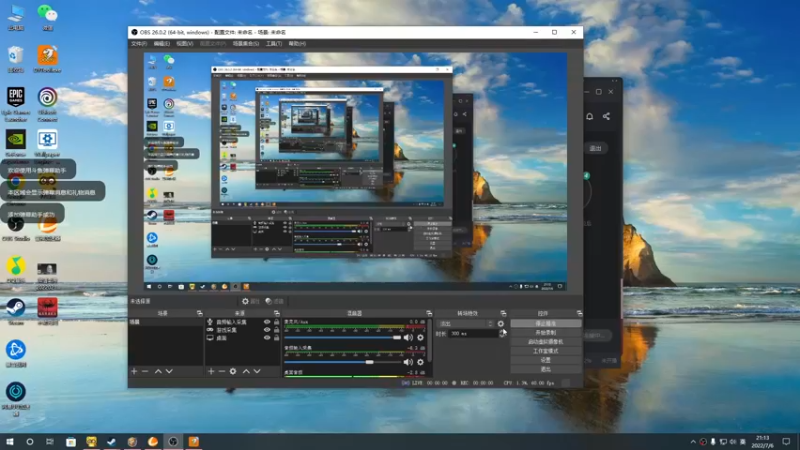Pop out the Audio Mixer dock panel
This screenshot has height=450, width=800.
click(x=429, y=313)
